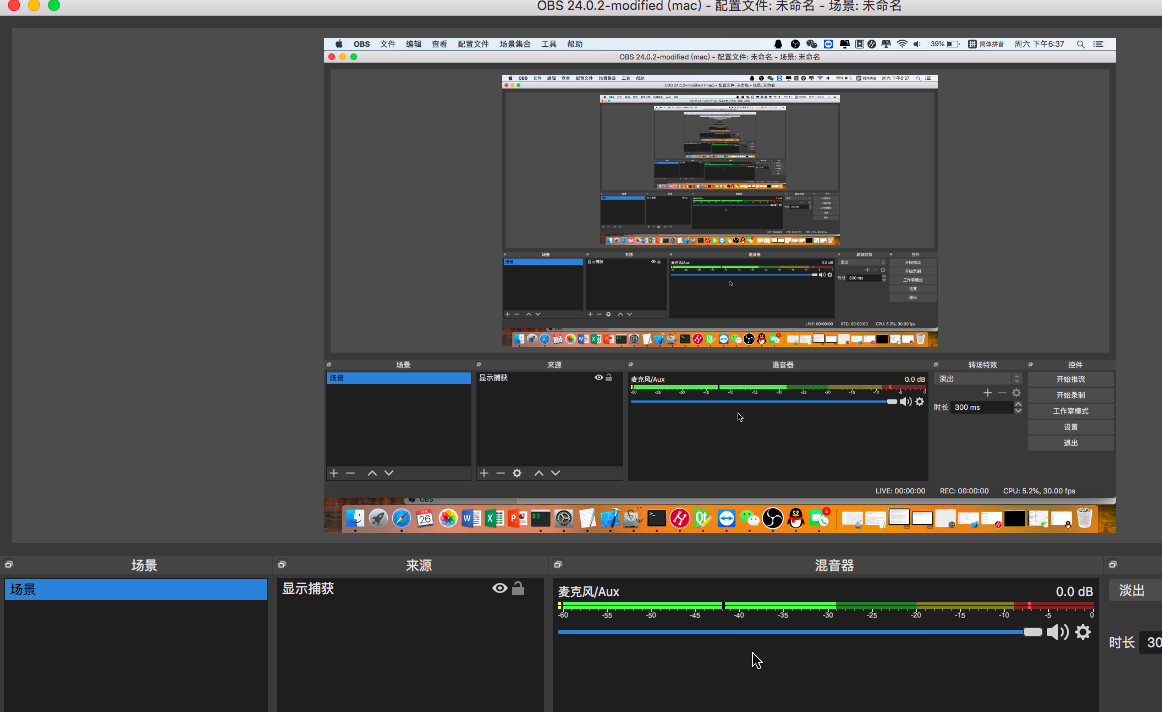Open 麦克风/Aux settings gear in bottom mixer

pyautogui.click(x=1083, y=632)
